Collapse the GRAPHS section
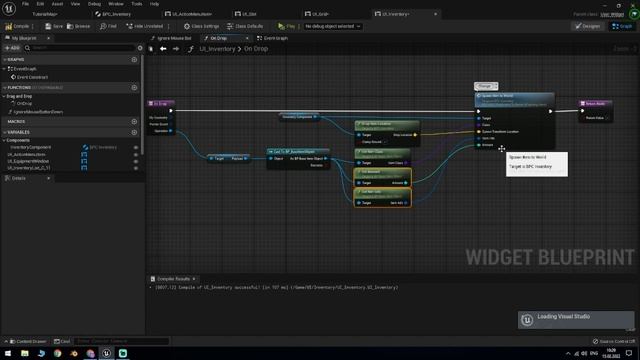Image resolution: width=640 pixels, height=360 pixels. point(4,60)
